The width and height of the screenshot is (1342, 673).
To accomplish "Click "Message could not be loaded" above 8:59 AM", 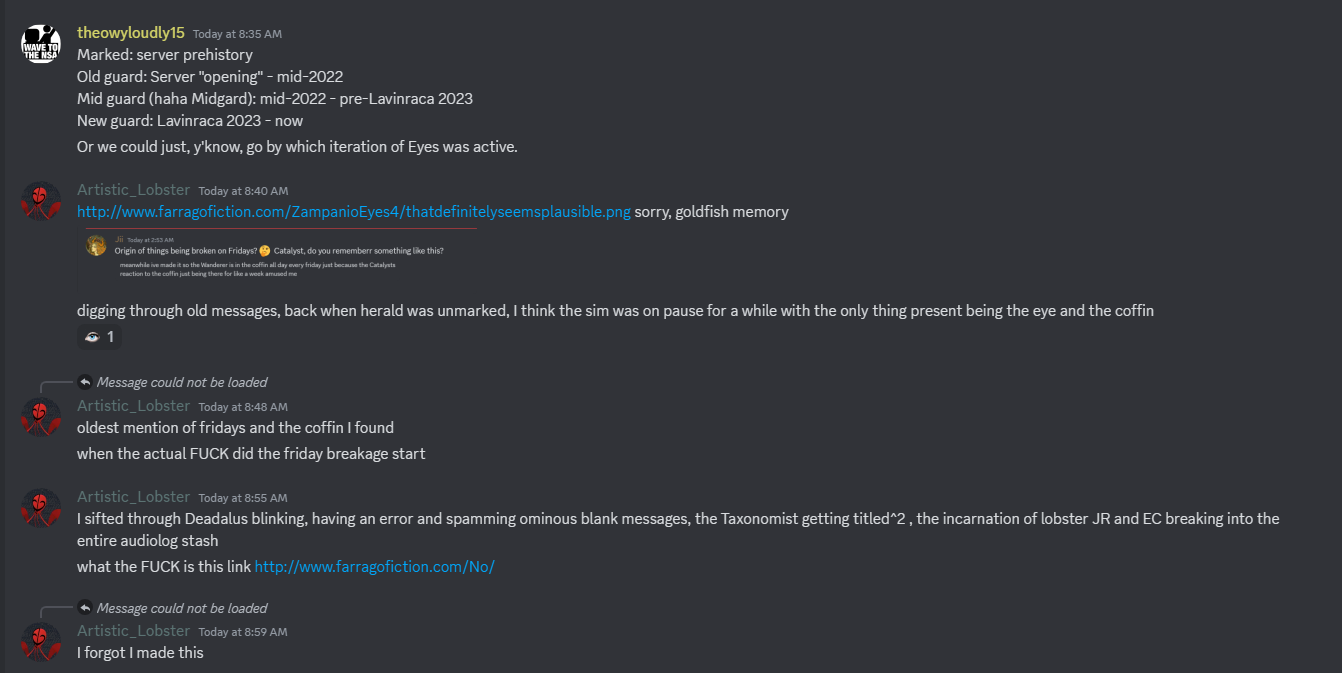I will coord(182,608).
